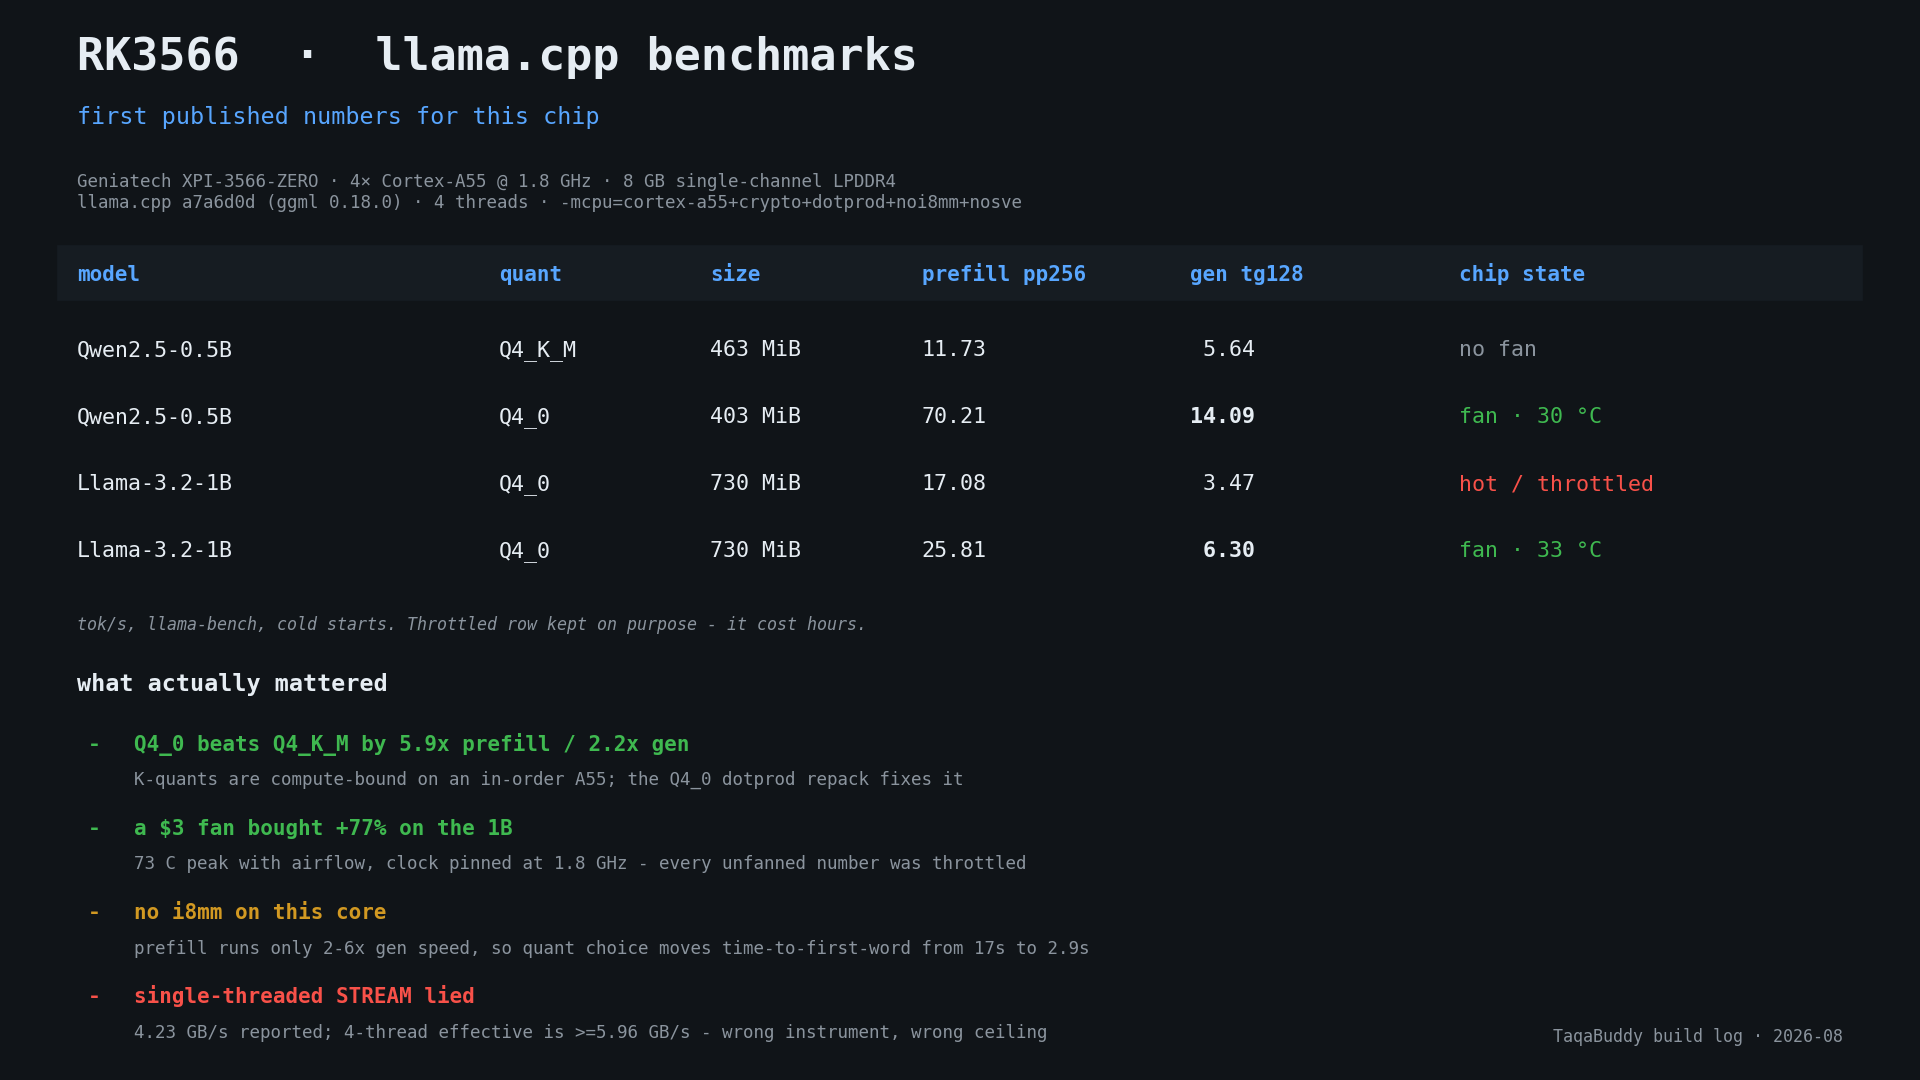The width and height of the screenshot is (1920, 1080).
Task: Click the 'size' column header
Action: (x=735, y=274)
